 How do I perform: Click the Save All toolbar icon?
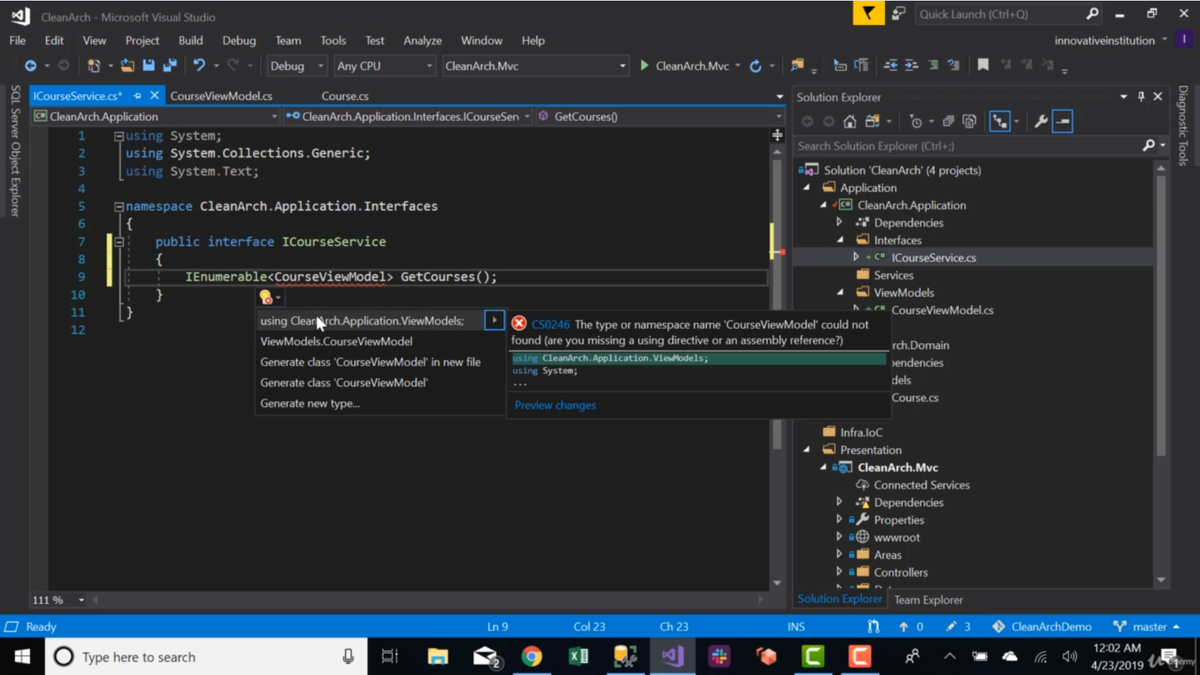170,66
